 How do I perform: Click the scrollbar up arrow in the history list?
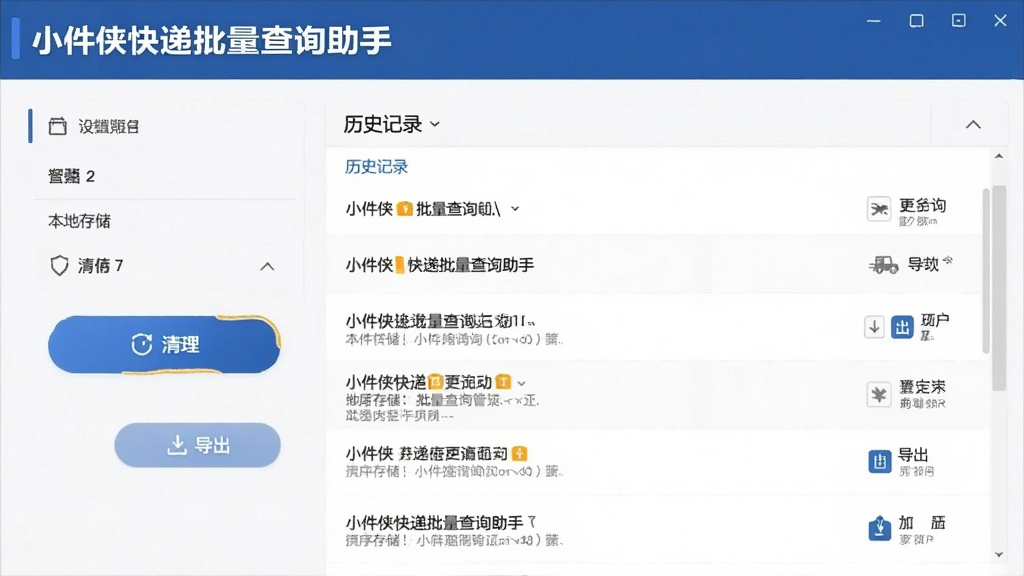999,156
